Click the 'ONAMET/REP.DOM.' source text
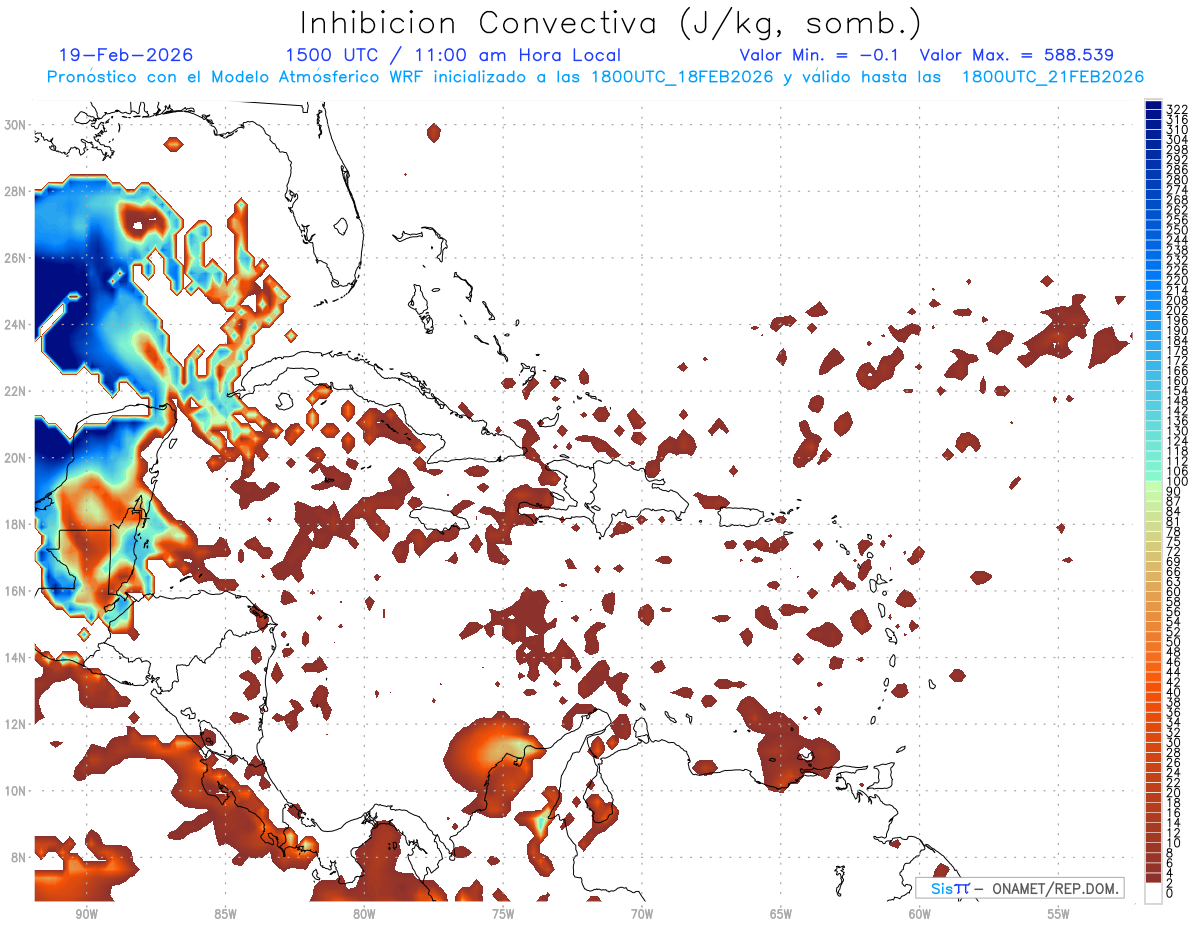This screenshot has height=927, width=1200. coord(1053,888)
